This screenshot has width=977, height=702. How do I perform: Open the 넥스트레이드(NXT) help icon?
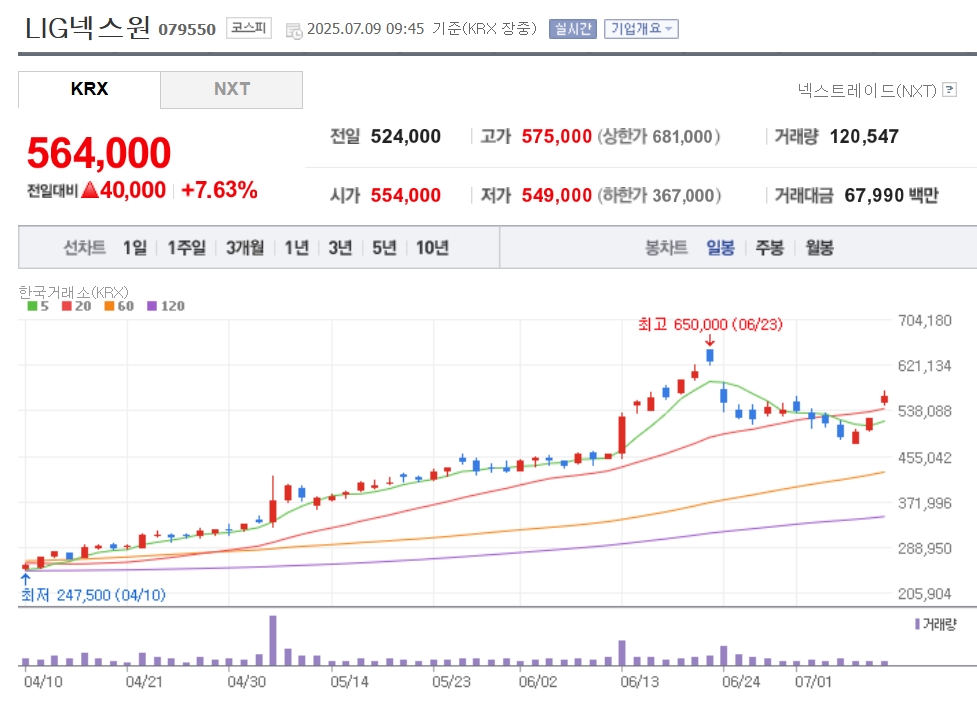(950, 90)
